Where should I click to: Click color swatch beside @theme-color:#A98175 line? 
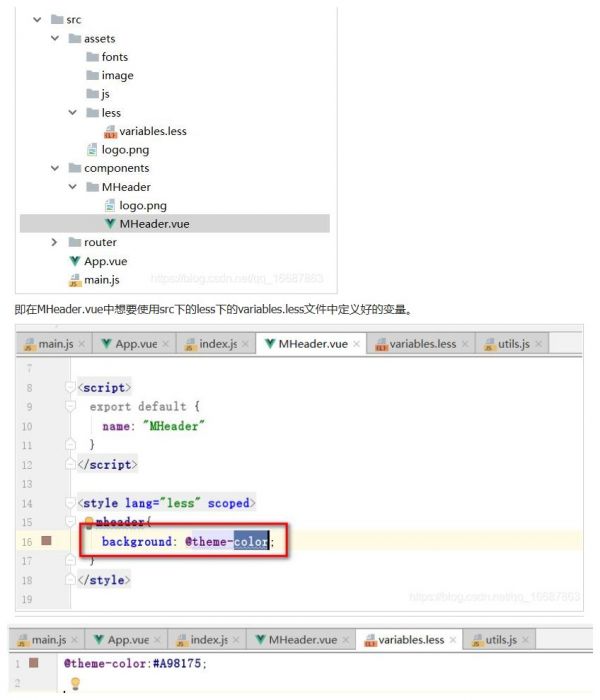pyautogui.click(x=33, y=662)
